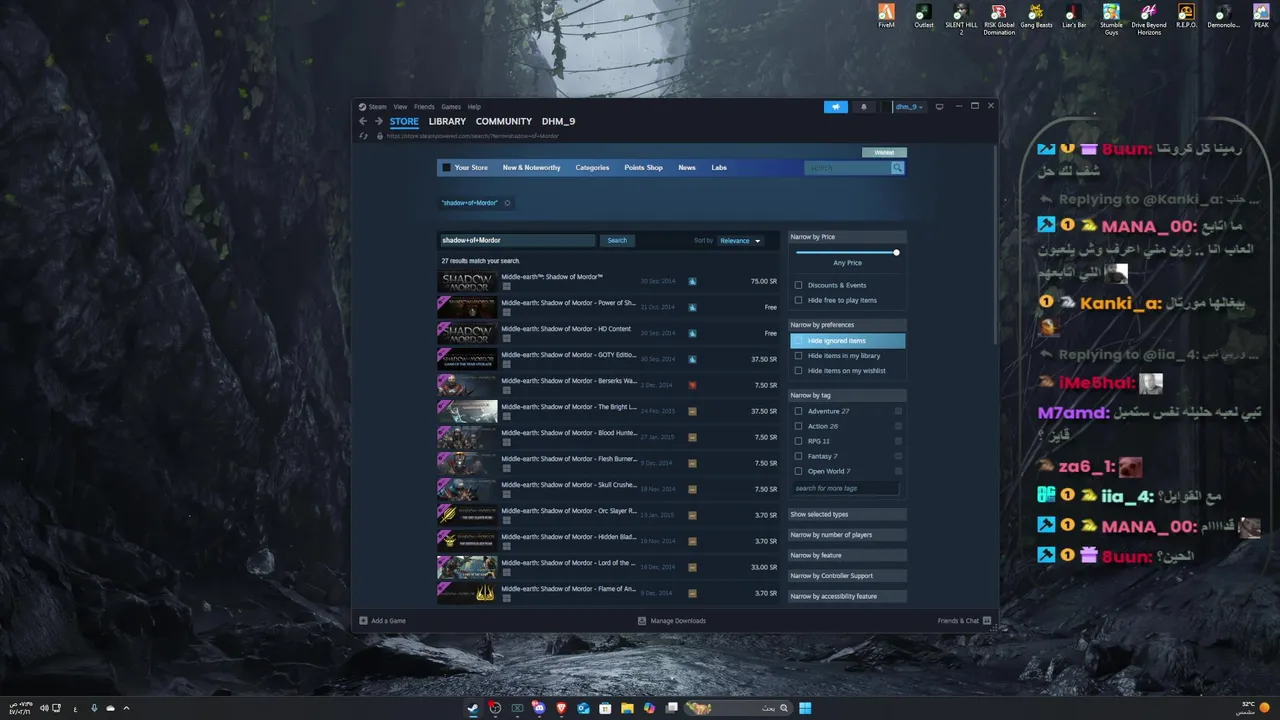Check the RPG tag filter
The width and height of the screenshot is (1280, 720).
pyautogui.click(x=798, y=441)
